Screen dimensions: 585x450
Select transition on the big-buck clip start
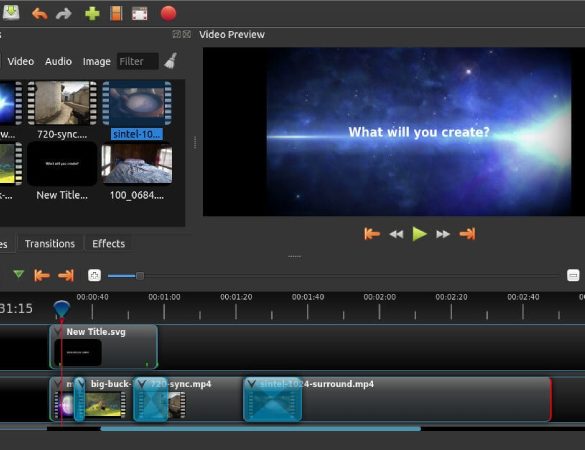coord(79,399)
